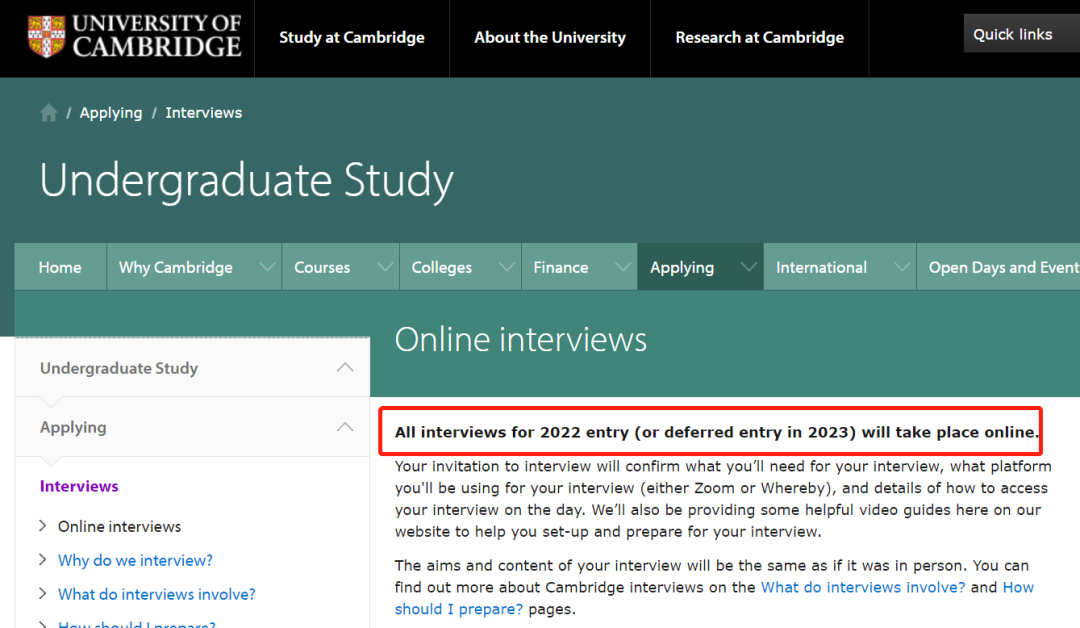
Task: Follow the 'What do interviews involve?' paragraph link
Action: 863,587
